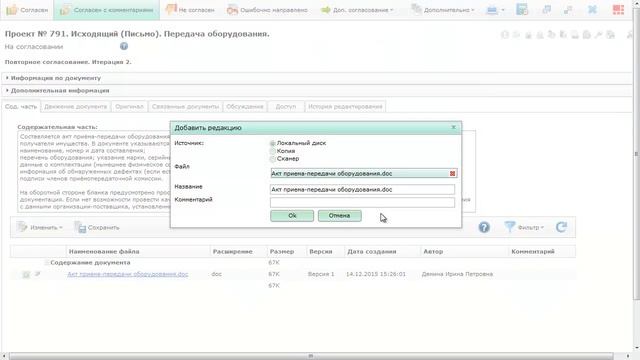640x360 pixels.
Task: Click the pencil icon in the file row
Action: click(37, 274)
